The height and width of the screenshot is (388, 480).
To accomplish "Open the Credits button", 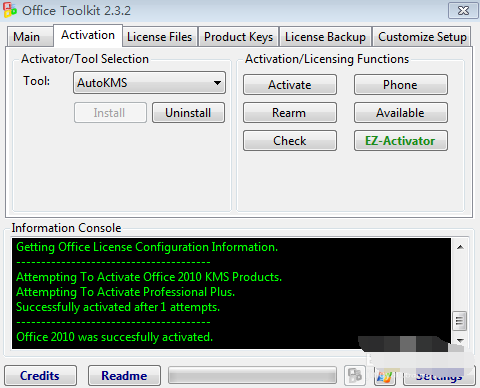I will click(40, 376).
